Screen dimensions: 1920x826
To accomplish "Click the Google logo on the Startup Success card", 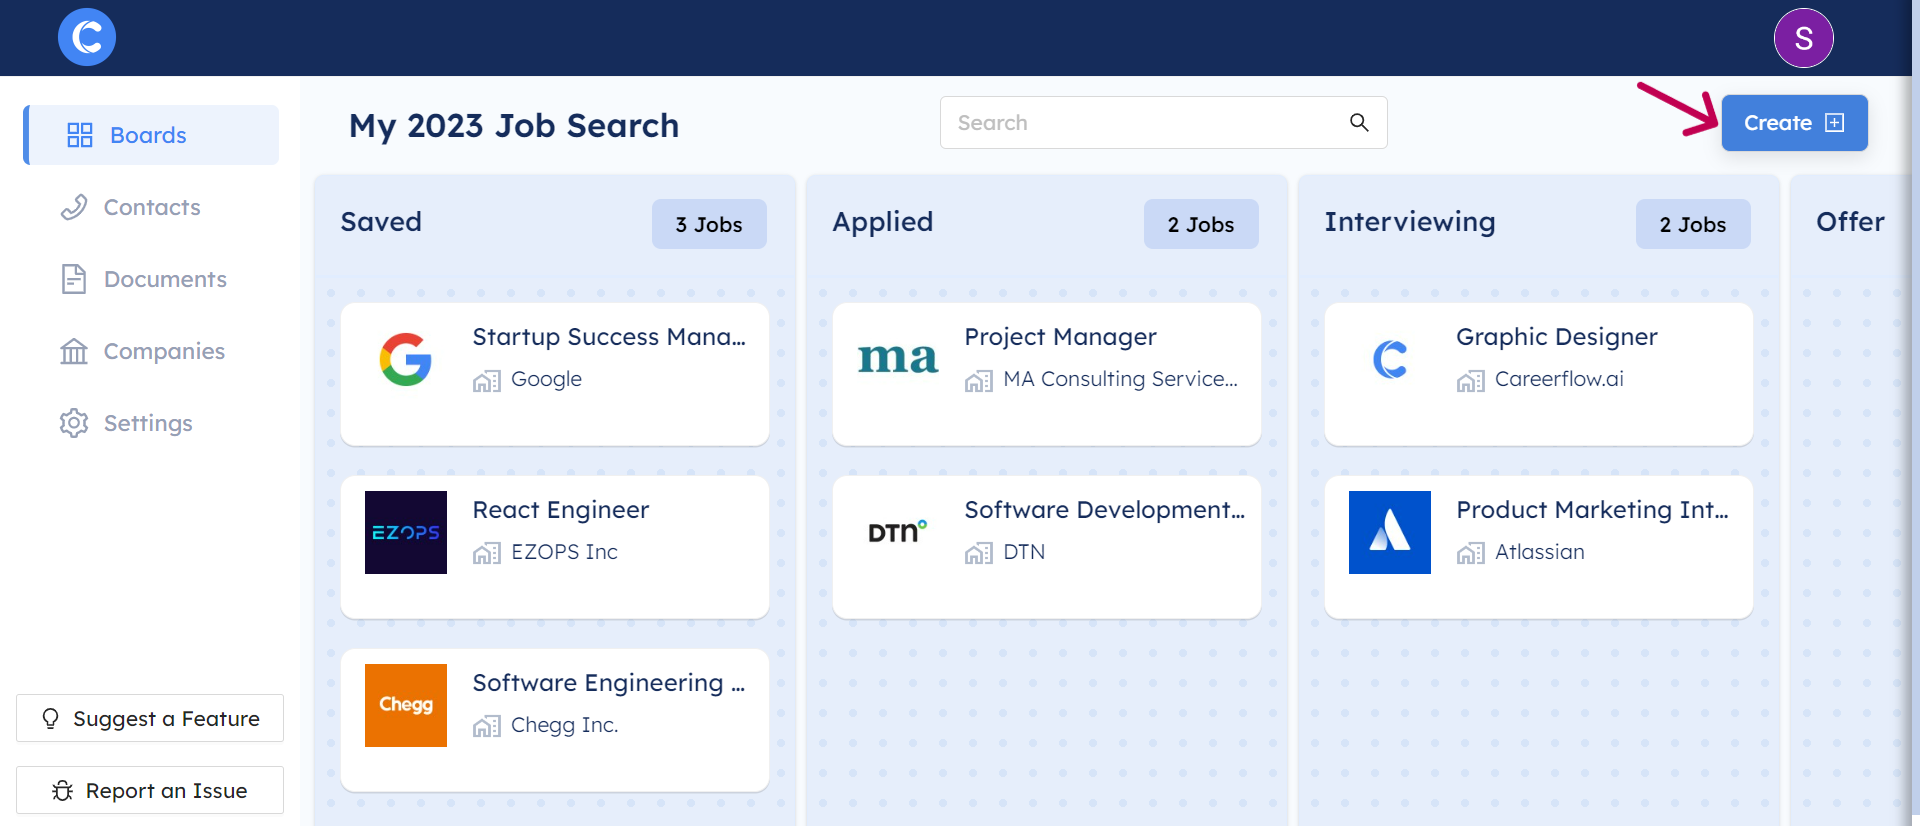I will coord(405,359).
